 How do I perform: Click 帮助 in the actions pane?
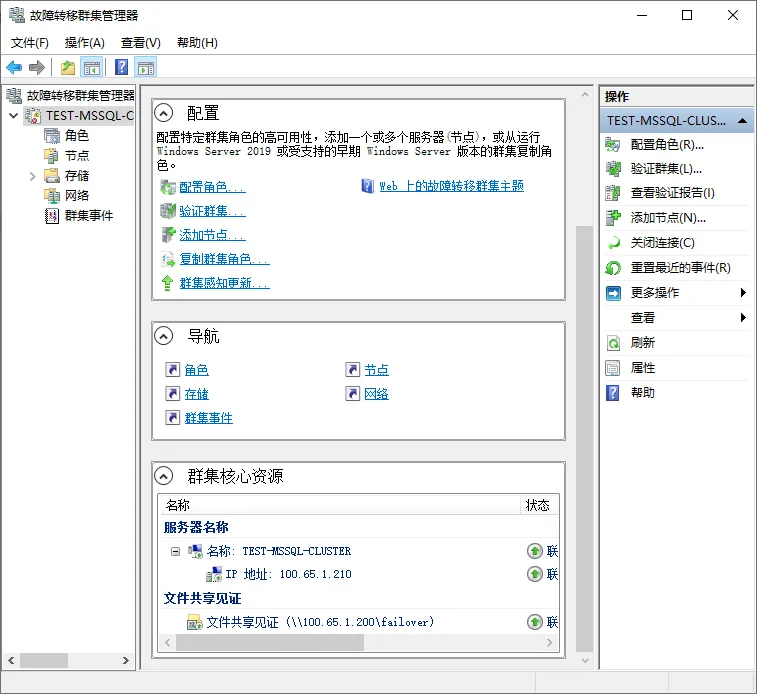tap(643, 393)
